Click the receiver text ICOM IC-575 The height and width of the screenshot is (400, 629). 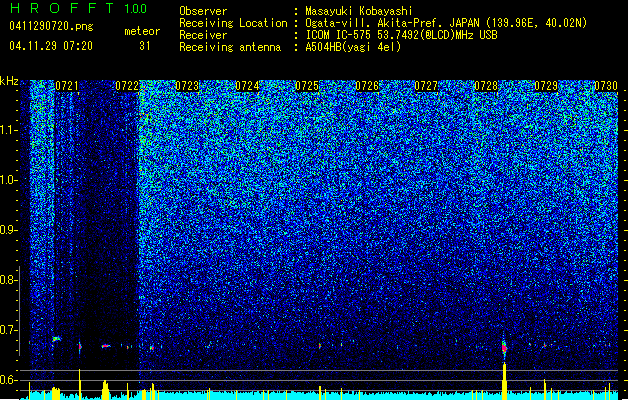click(339, 35)
